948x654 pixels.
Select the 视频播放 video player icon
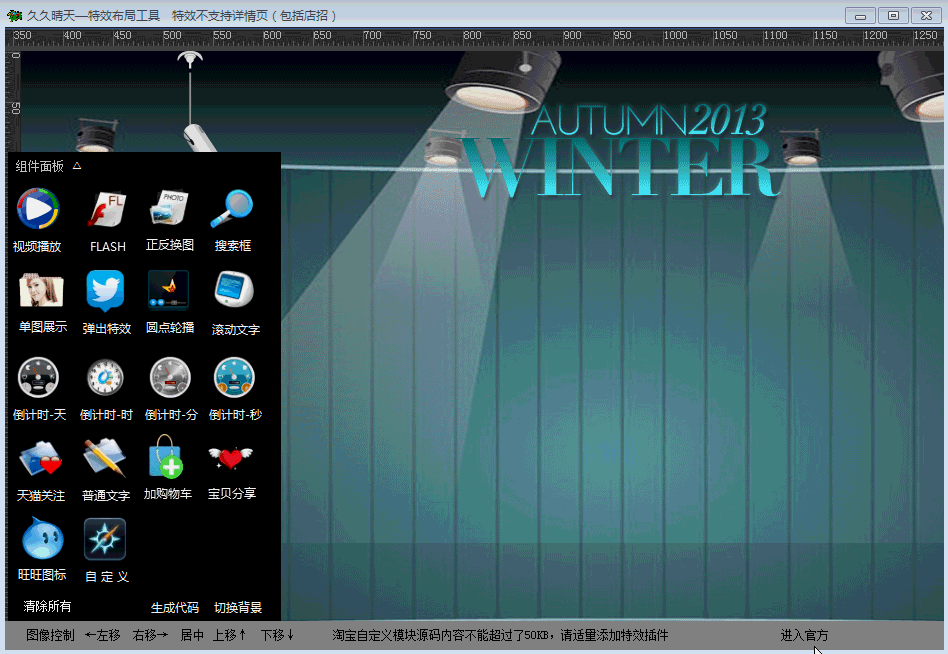38,210
